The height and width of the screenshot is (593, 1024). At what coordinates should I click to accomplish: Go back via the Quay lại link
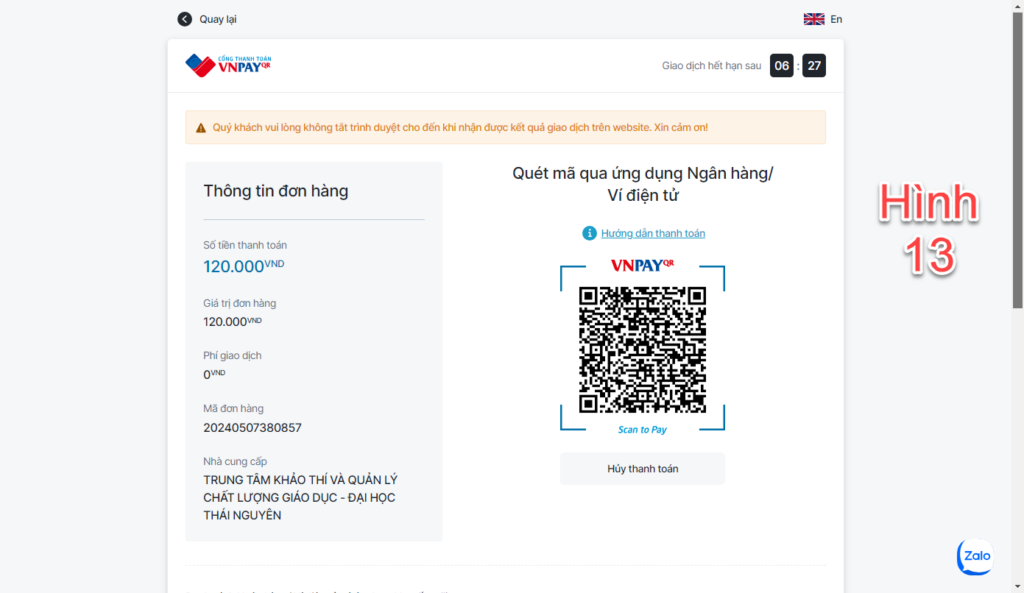coord(218,20)
